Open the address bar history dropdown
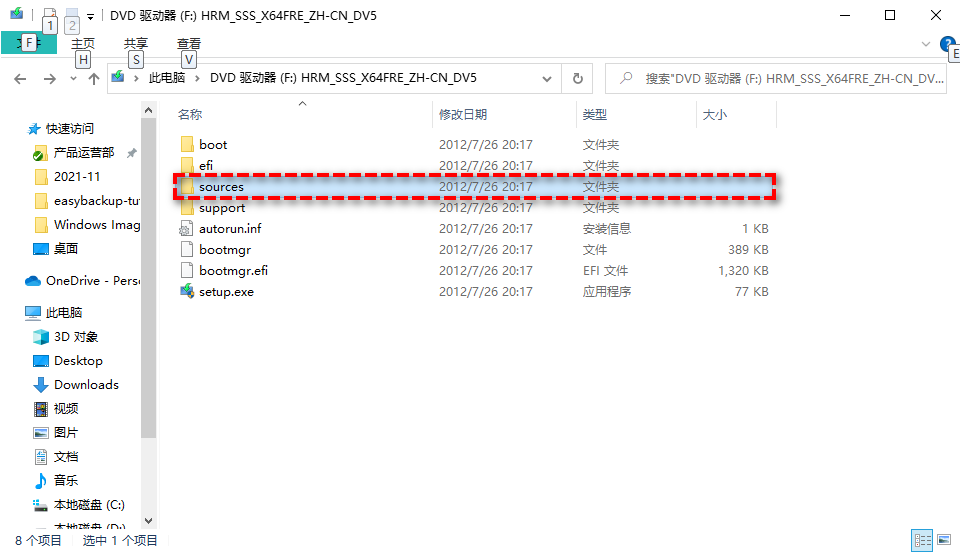The image size is (960, 553). (x=546, y=78)
